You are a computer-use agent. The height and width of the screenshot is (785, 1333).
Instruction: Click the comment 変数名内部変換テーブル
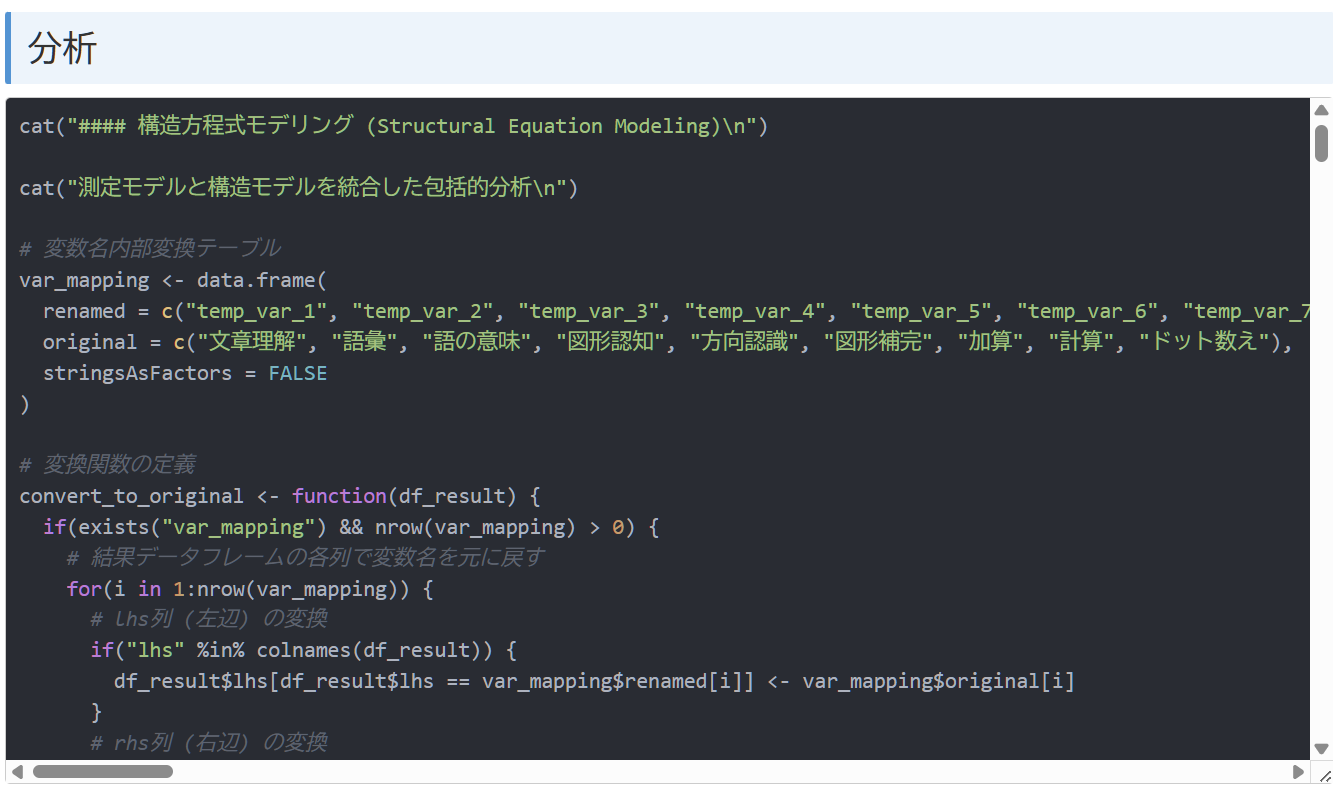(161, 248)
